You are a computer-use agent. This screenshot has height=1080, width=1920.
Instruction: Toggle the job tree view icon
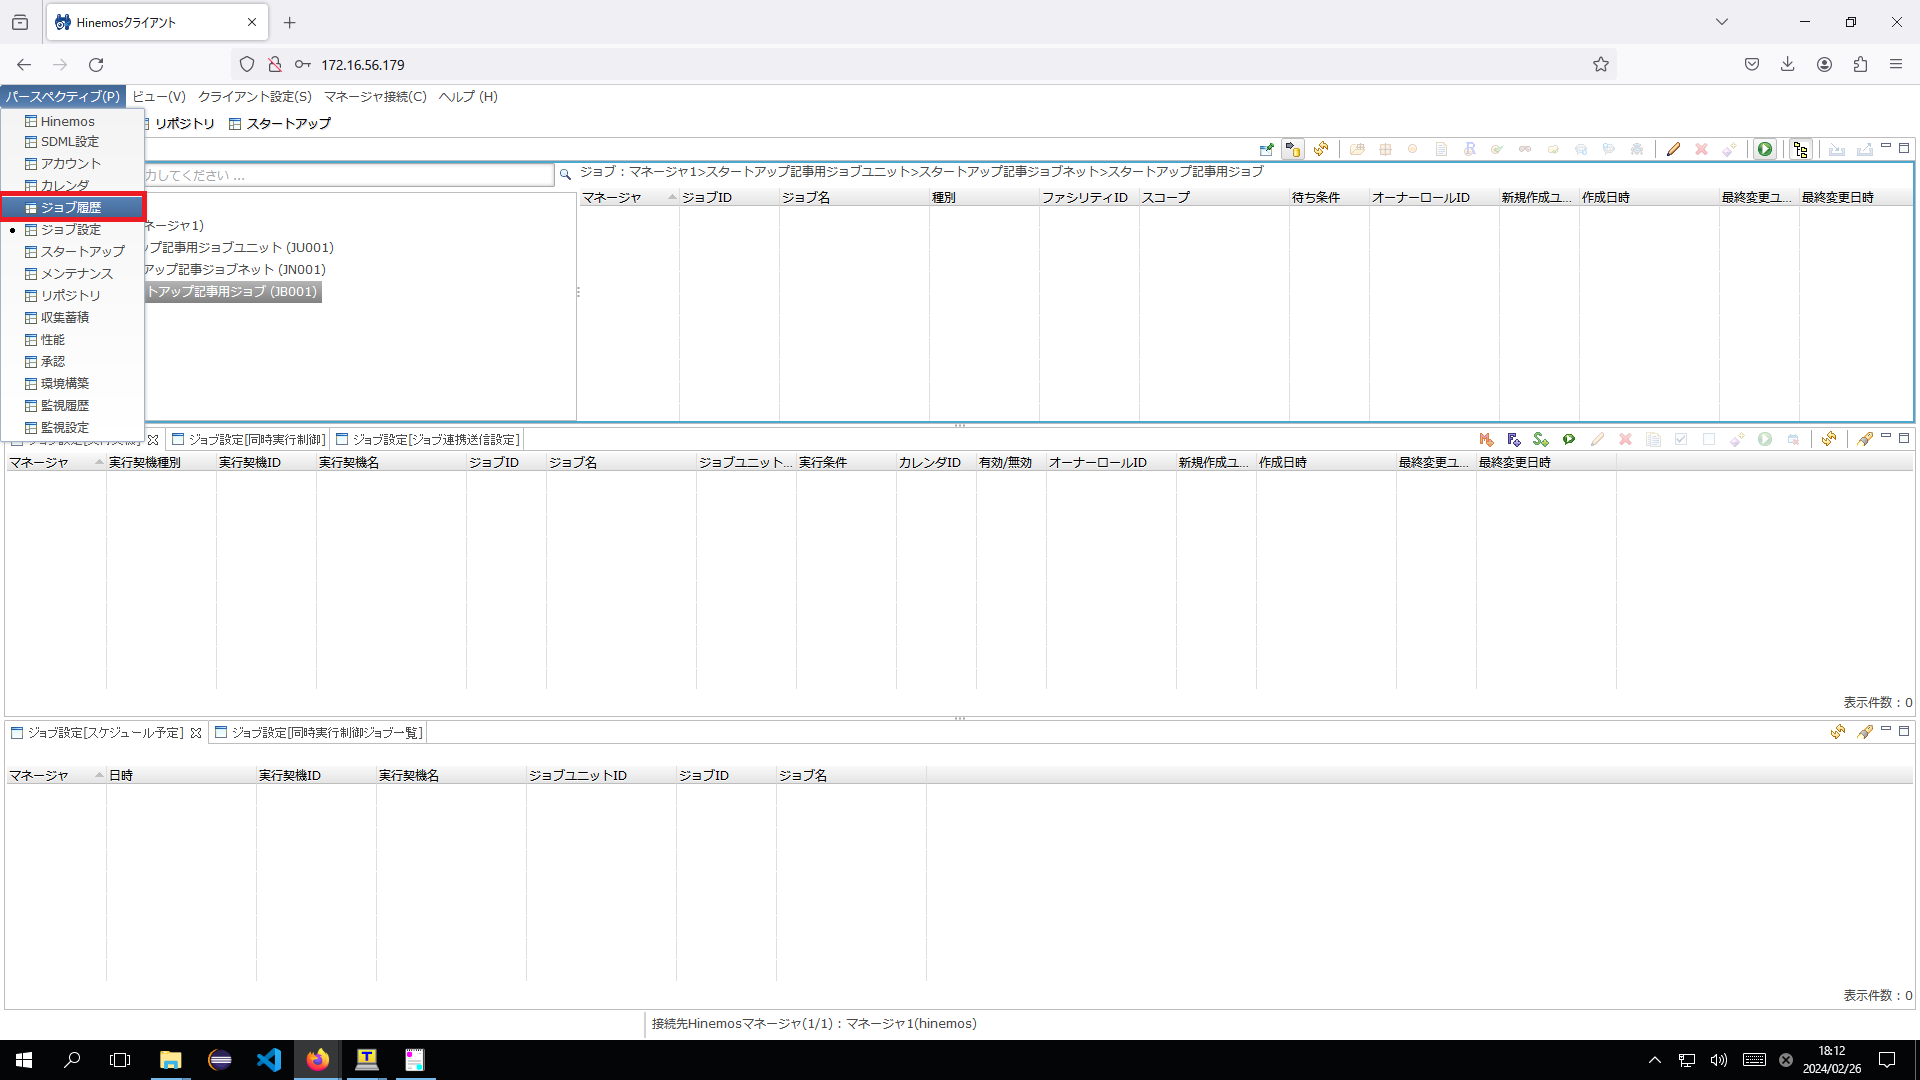tap(1801, 150)
